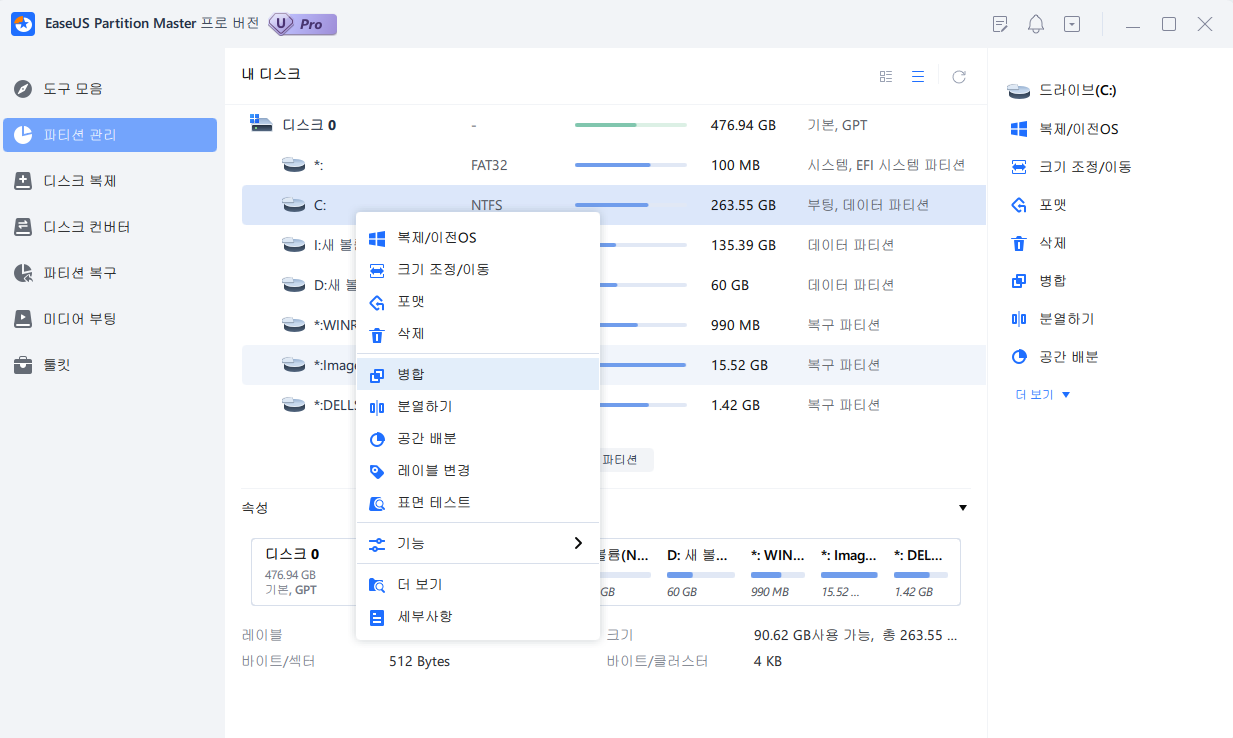1233x738 pixels.
Task: Select the 15.52 GB Image partition row
Action: (x=613, y=365)
